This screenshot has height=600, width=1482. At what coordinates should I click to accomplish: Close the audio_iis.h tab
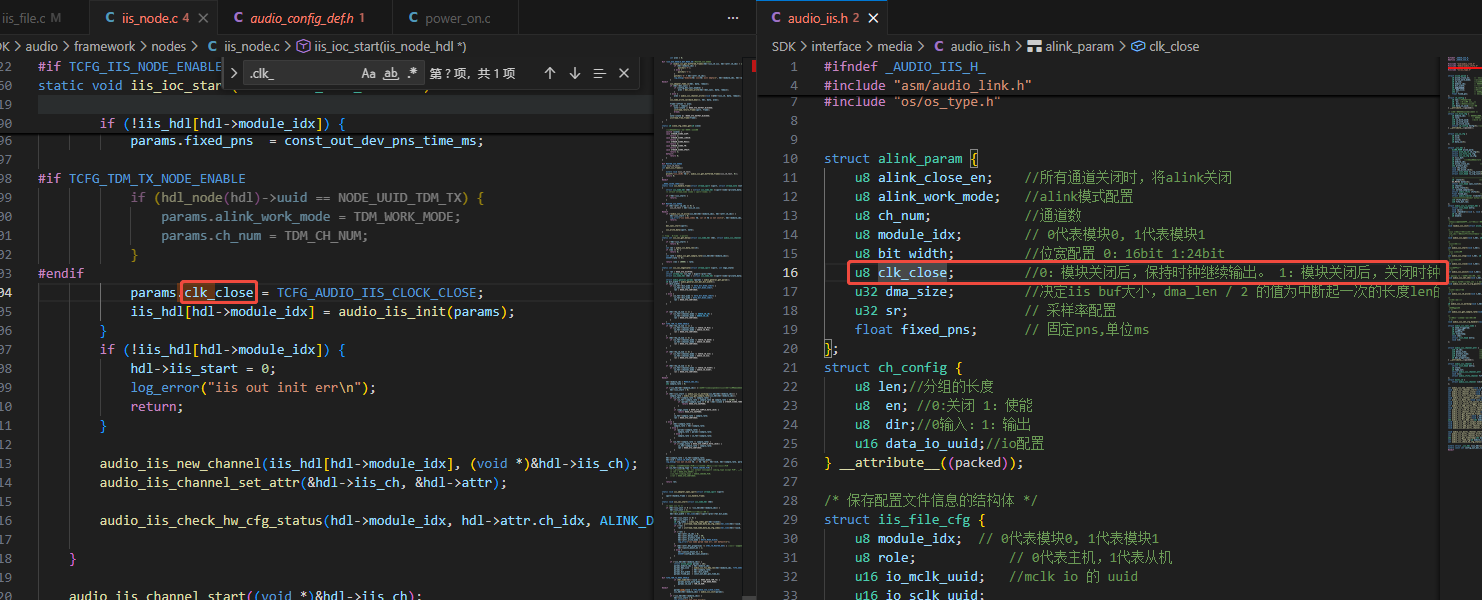pyautogui.click(x=872, y=18)
